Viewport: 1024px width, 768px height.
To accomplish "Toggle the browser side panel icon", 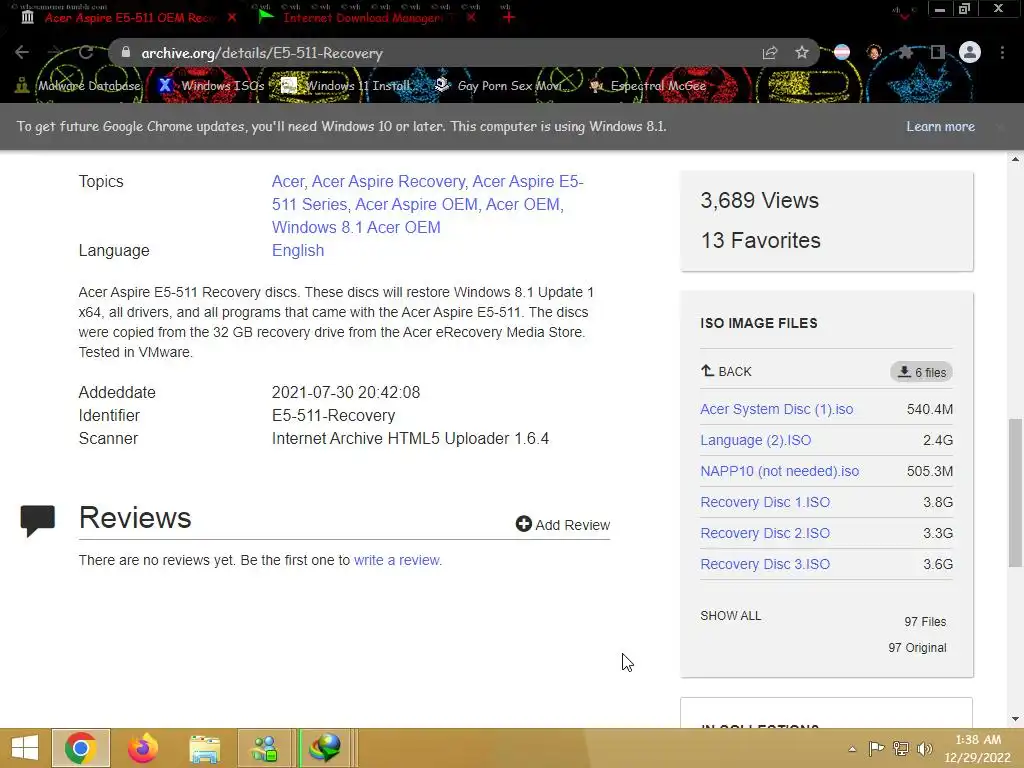I will [x=938, y=52].
